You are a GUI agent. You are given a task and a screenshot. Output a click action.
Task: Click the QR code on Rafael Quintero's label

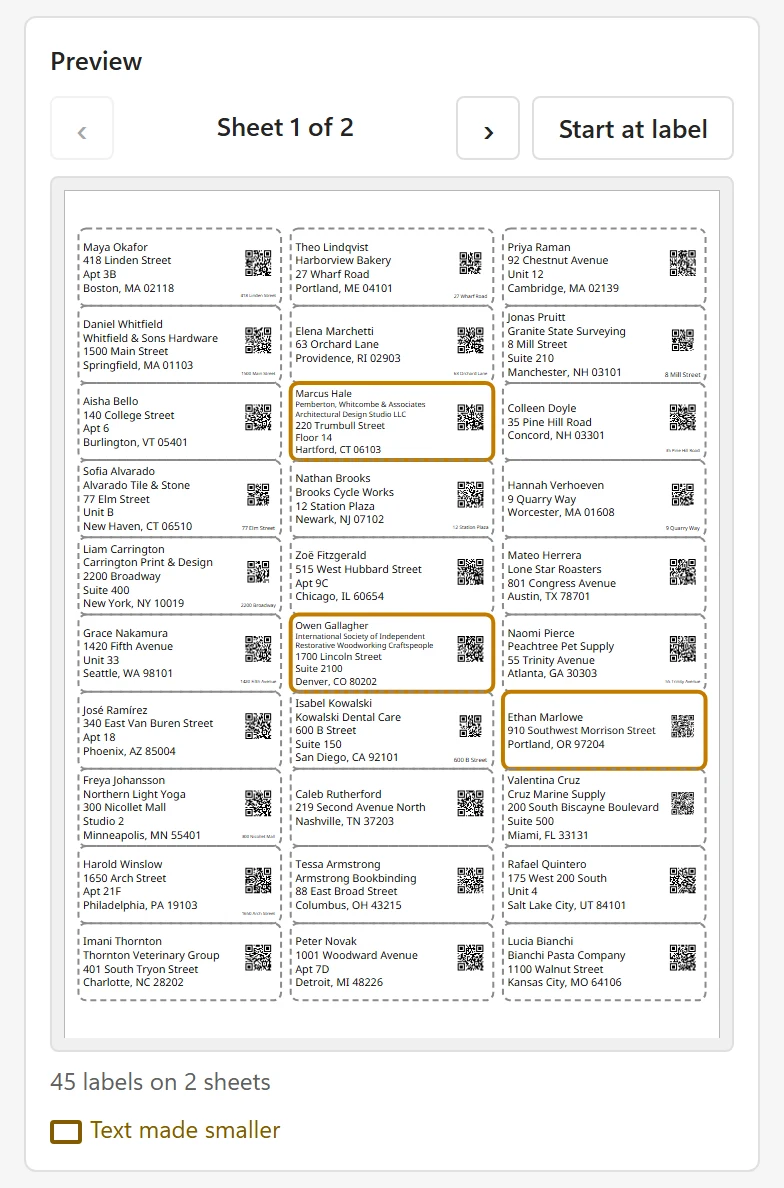pyautogui.click(x=682, y=880)
